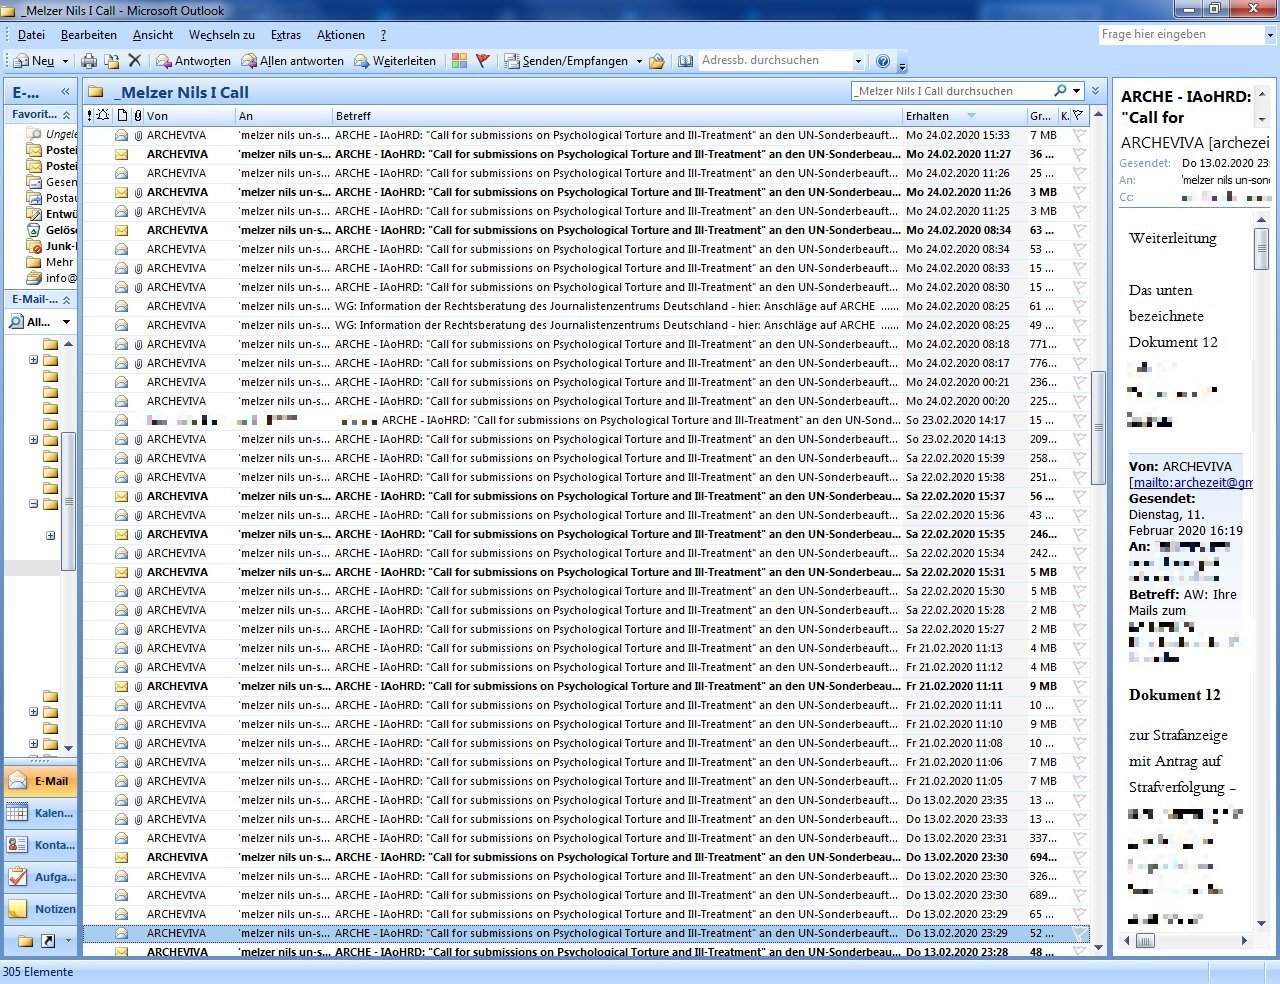Sort messages by the Erhalten column header

pyautogui.click(x=964, y=116)
